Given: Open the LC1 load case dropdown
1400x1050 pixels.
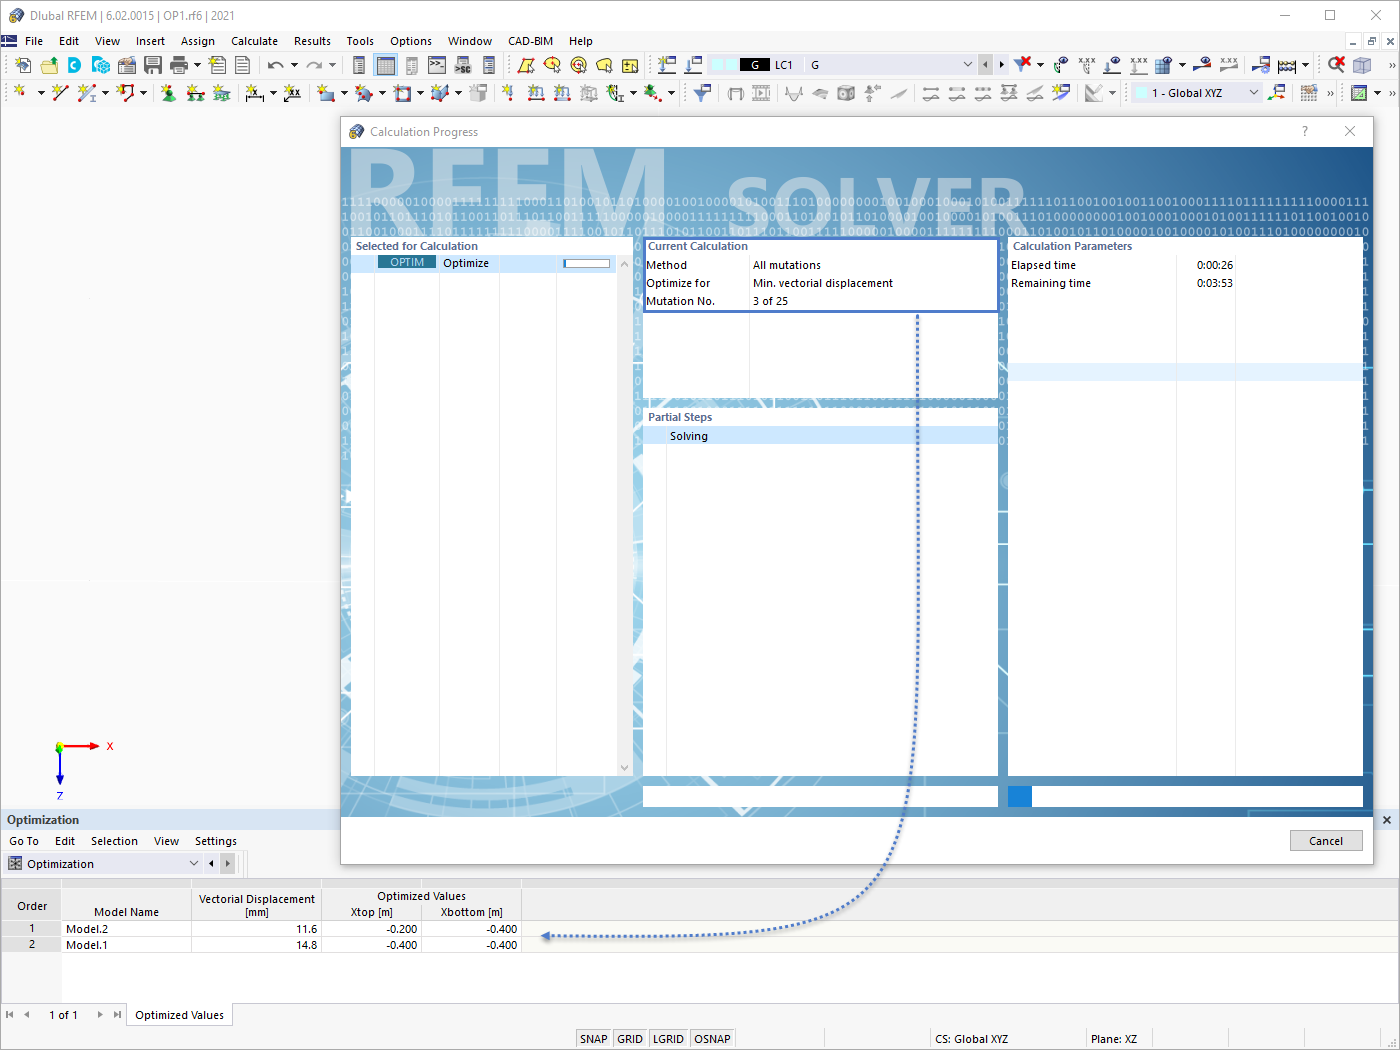Looking at the screenshot, I should point(967,64).
